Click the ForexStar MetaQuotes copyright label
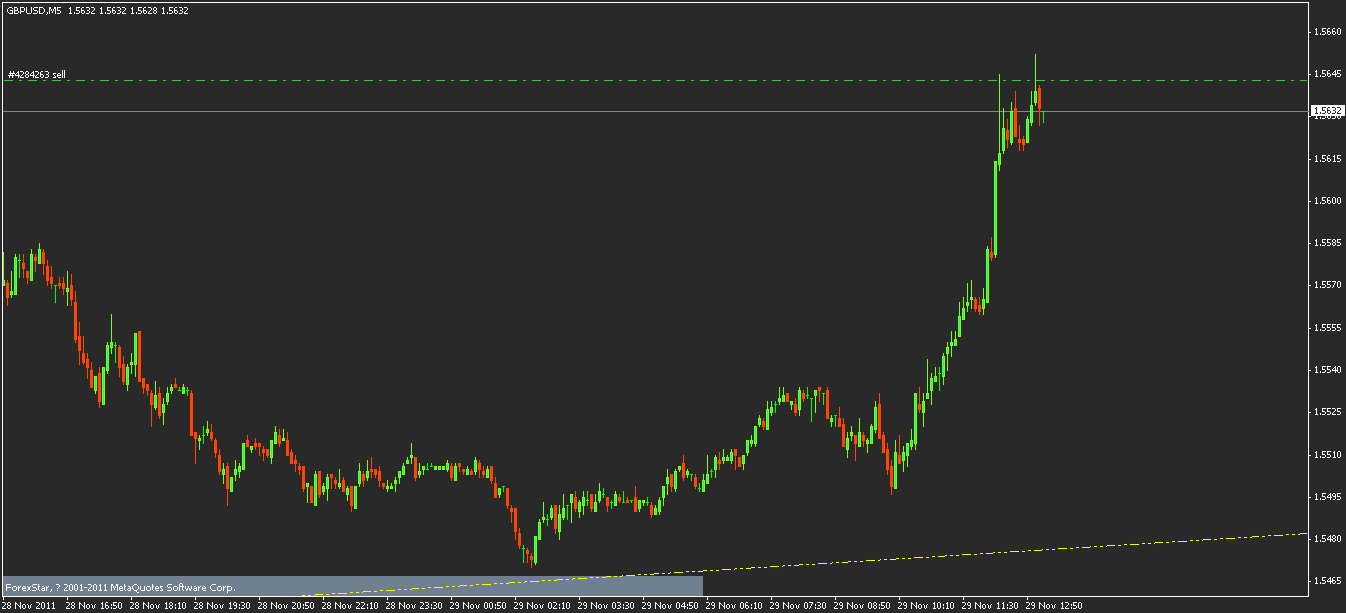This screenshot has height=613, width=1346. click(121, 587)
